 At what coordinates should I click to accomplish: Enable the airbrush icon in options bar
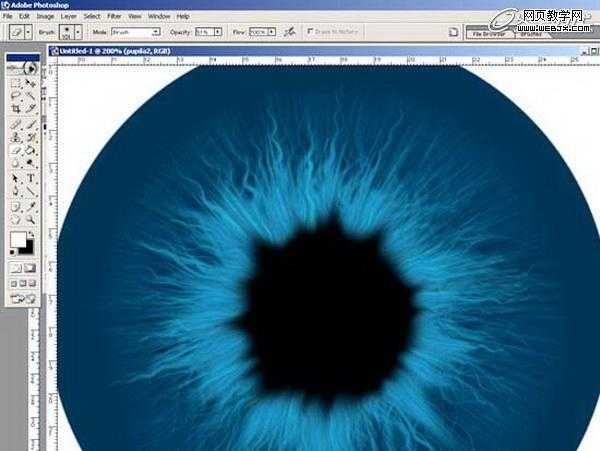tap(290, 32)
